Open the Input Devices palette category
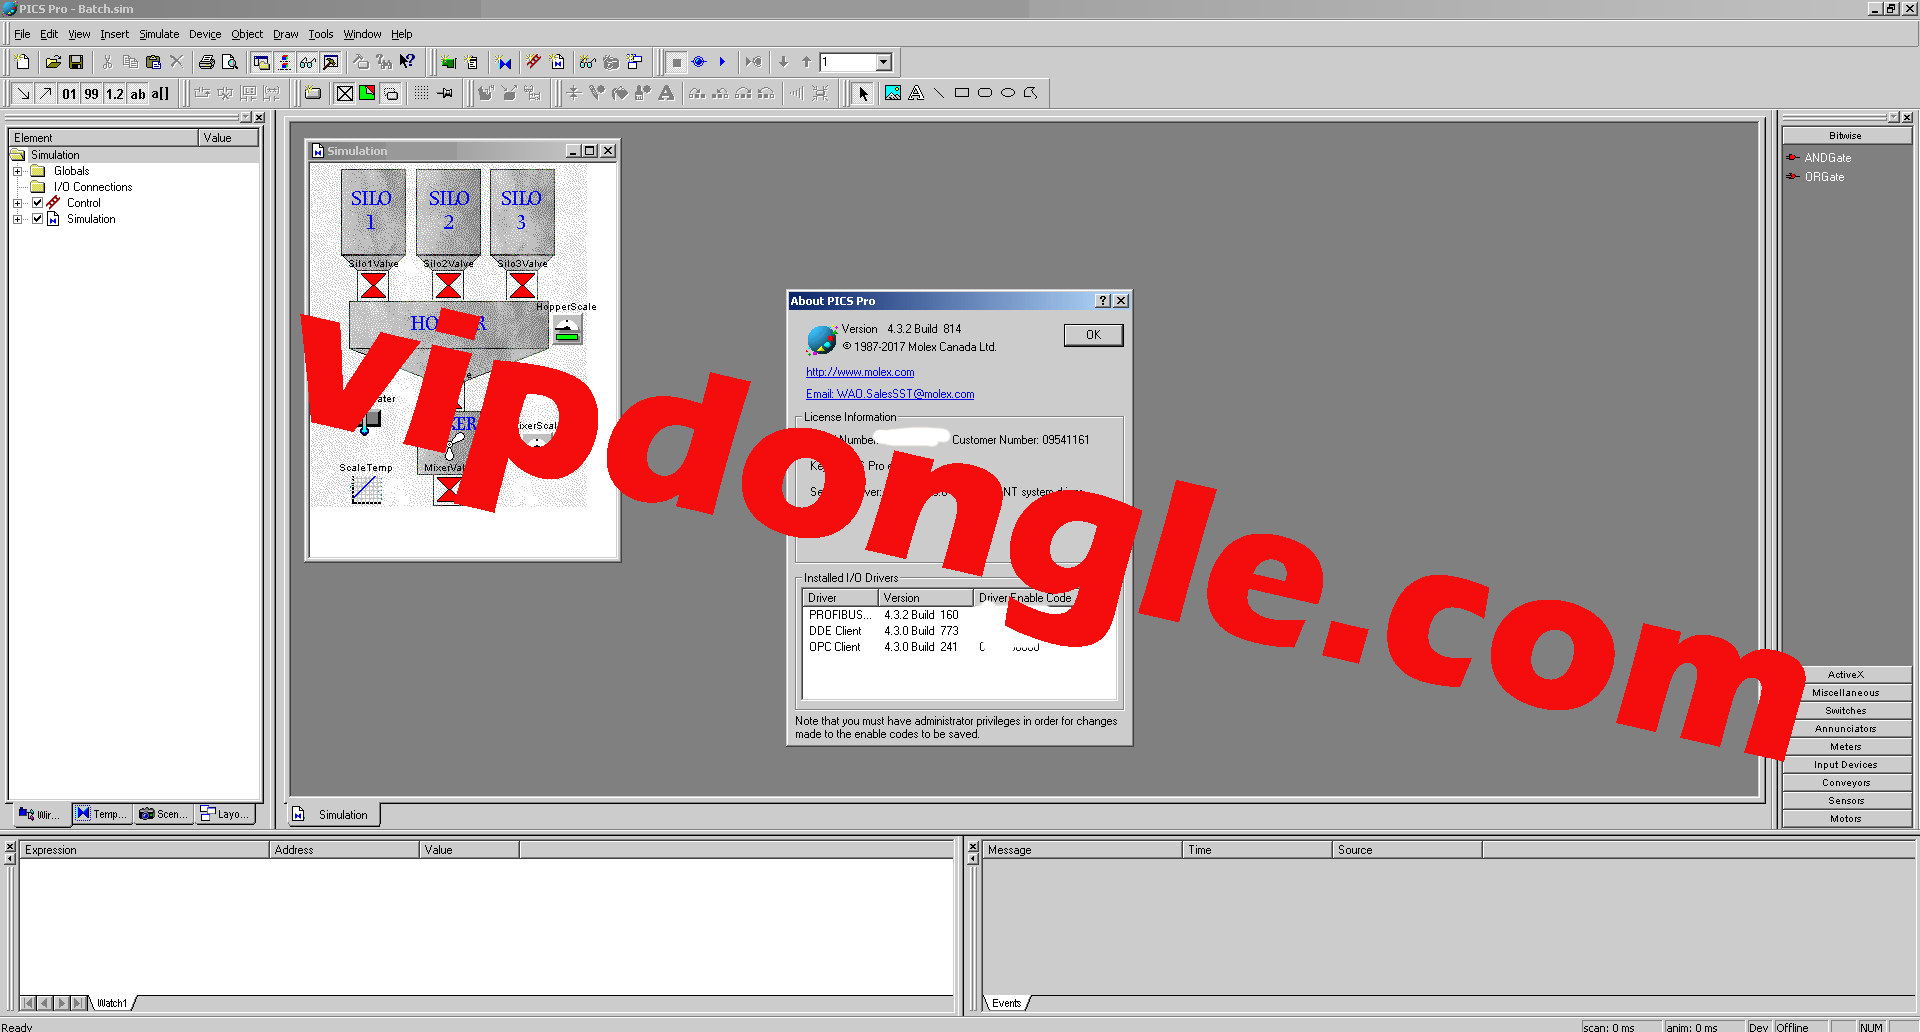Screen dimensions: 1920x1032 (x=1846, y=765)
